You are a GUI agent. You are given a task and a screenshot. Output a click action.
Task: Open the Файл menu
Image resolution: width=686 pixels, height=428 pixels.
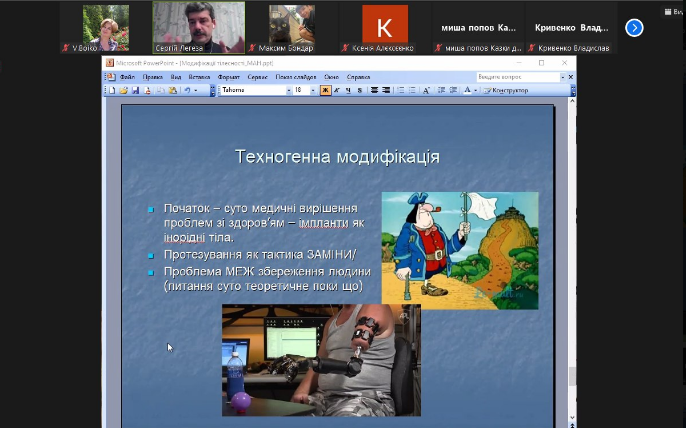127,77
